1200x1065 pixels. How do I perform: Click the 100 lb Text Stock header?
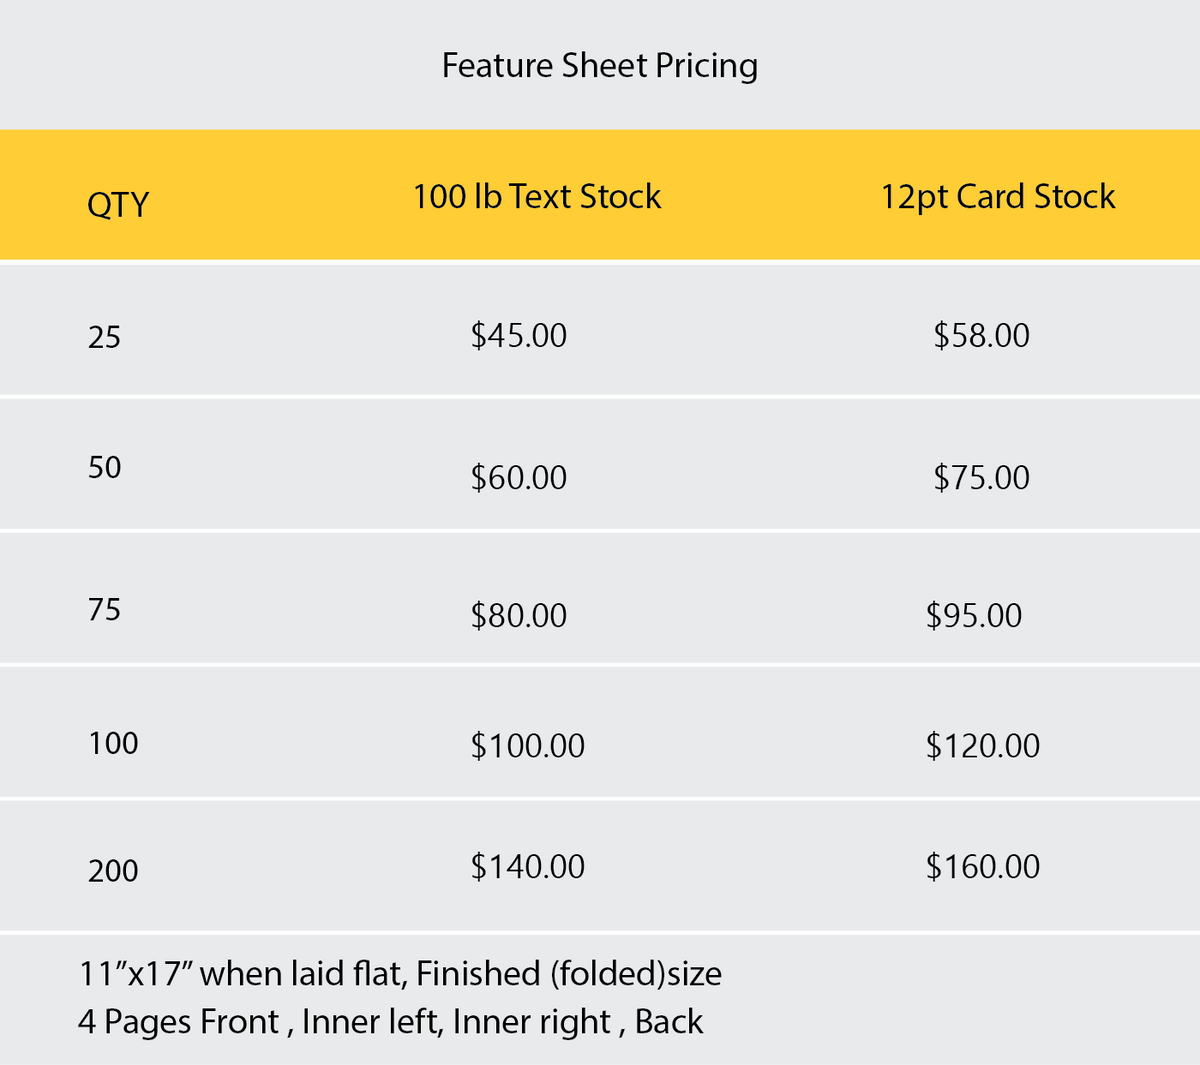[x=537, y=197]
